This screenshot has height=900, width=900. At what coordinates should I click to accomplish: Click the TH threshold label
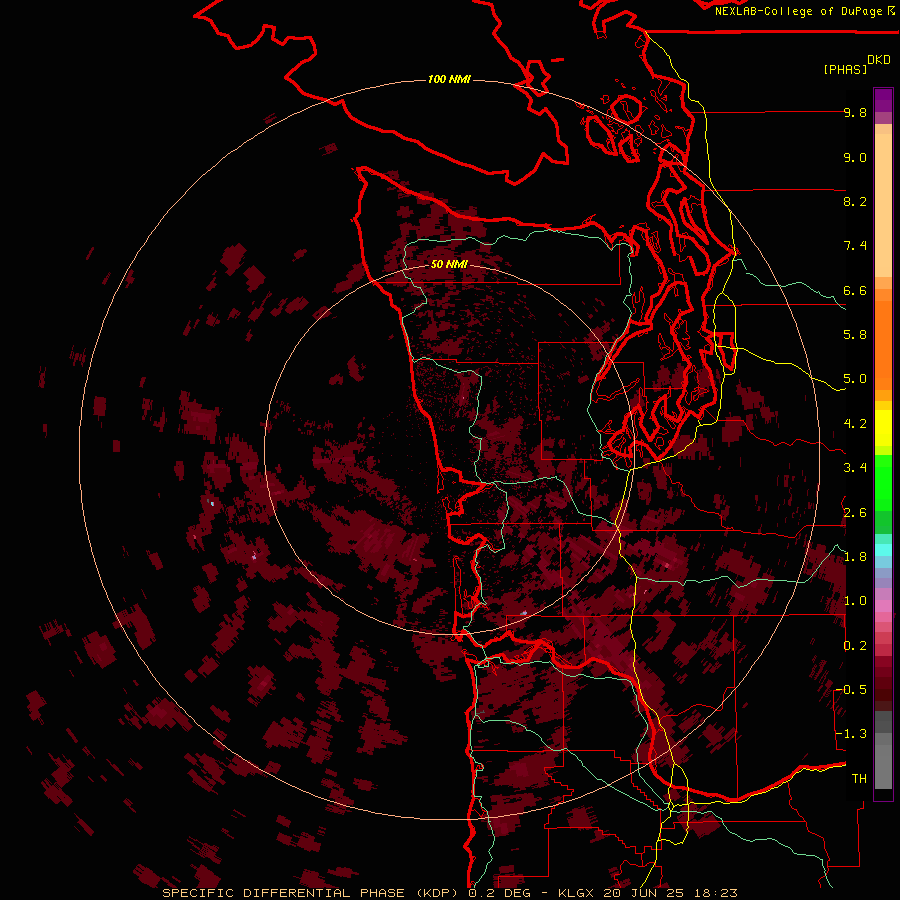coord(859,779)
